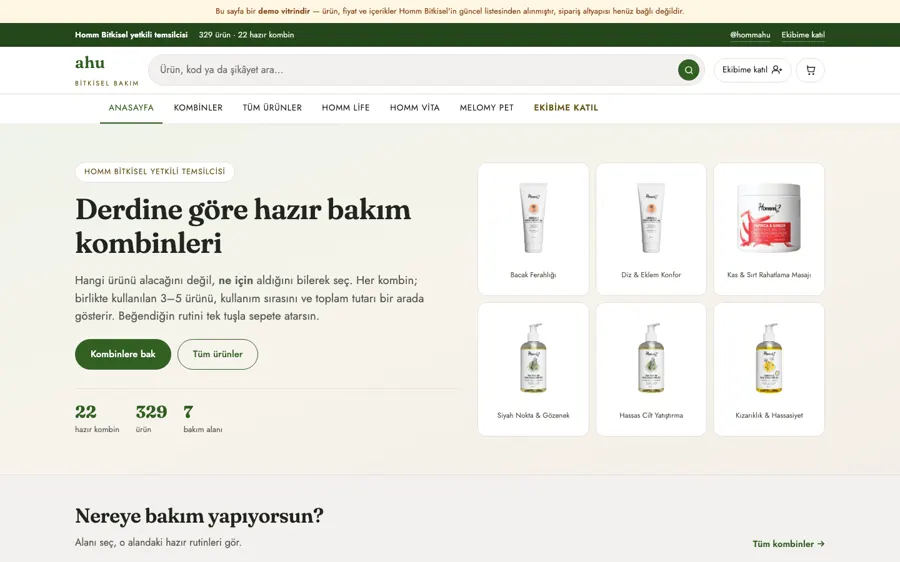The image size is (900, 562).
Task: Open the Bacak Ferahlığı product card
Action: pyautogui.click(x=533, y=229)
